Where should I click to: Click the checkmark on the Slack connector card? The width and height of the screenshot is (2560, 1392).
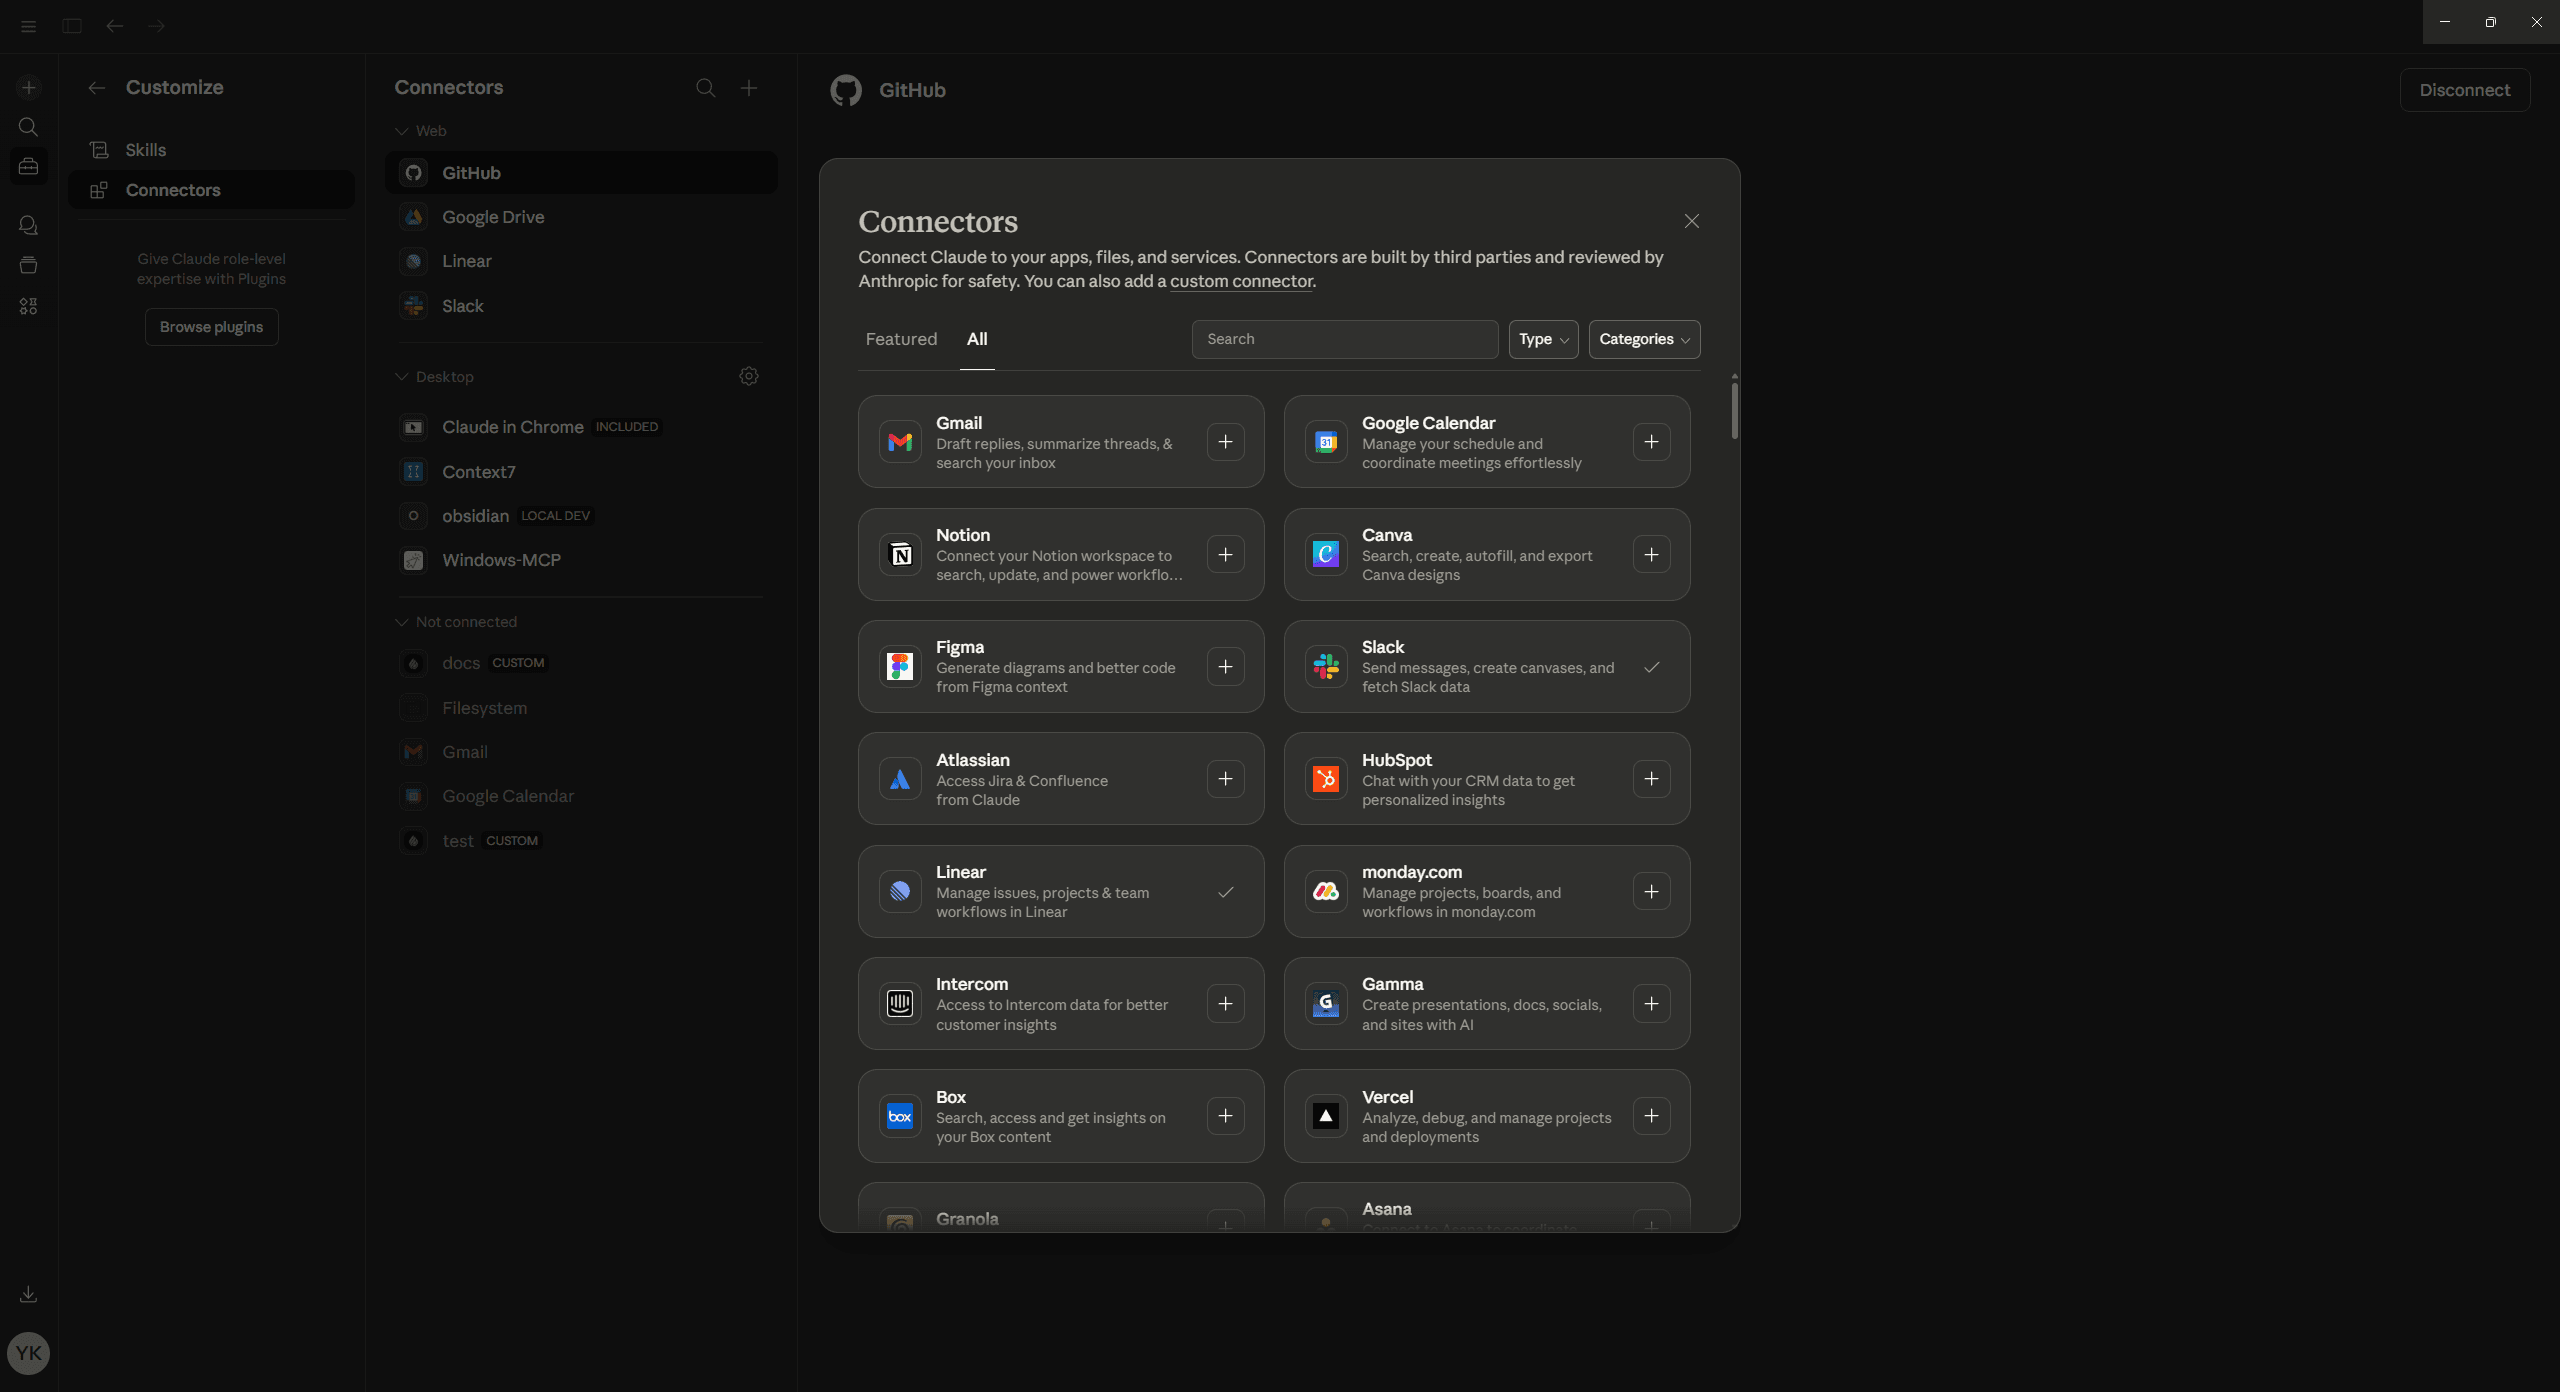pos(1651,667)
